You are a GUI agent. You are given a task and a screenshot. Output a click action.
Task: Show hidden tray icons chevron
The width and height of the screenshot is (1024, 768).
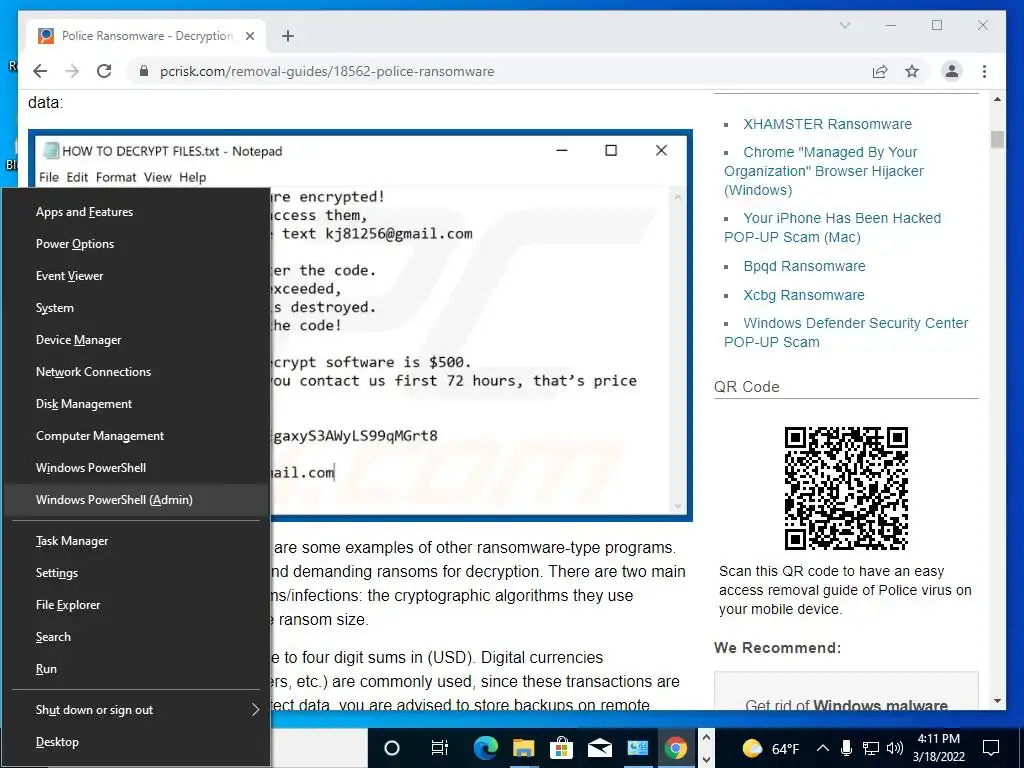click(823, 748)
